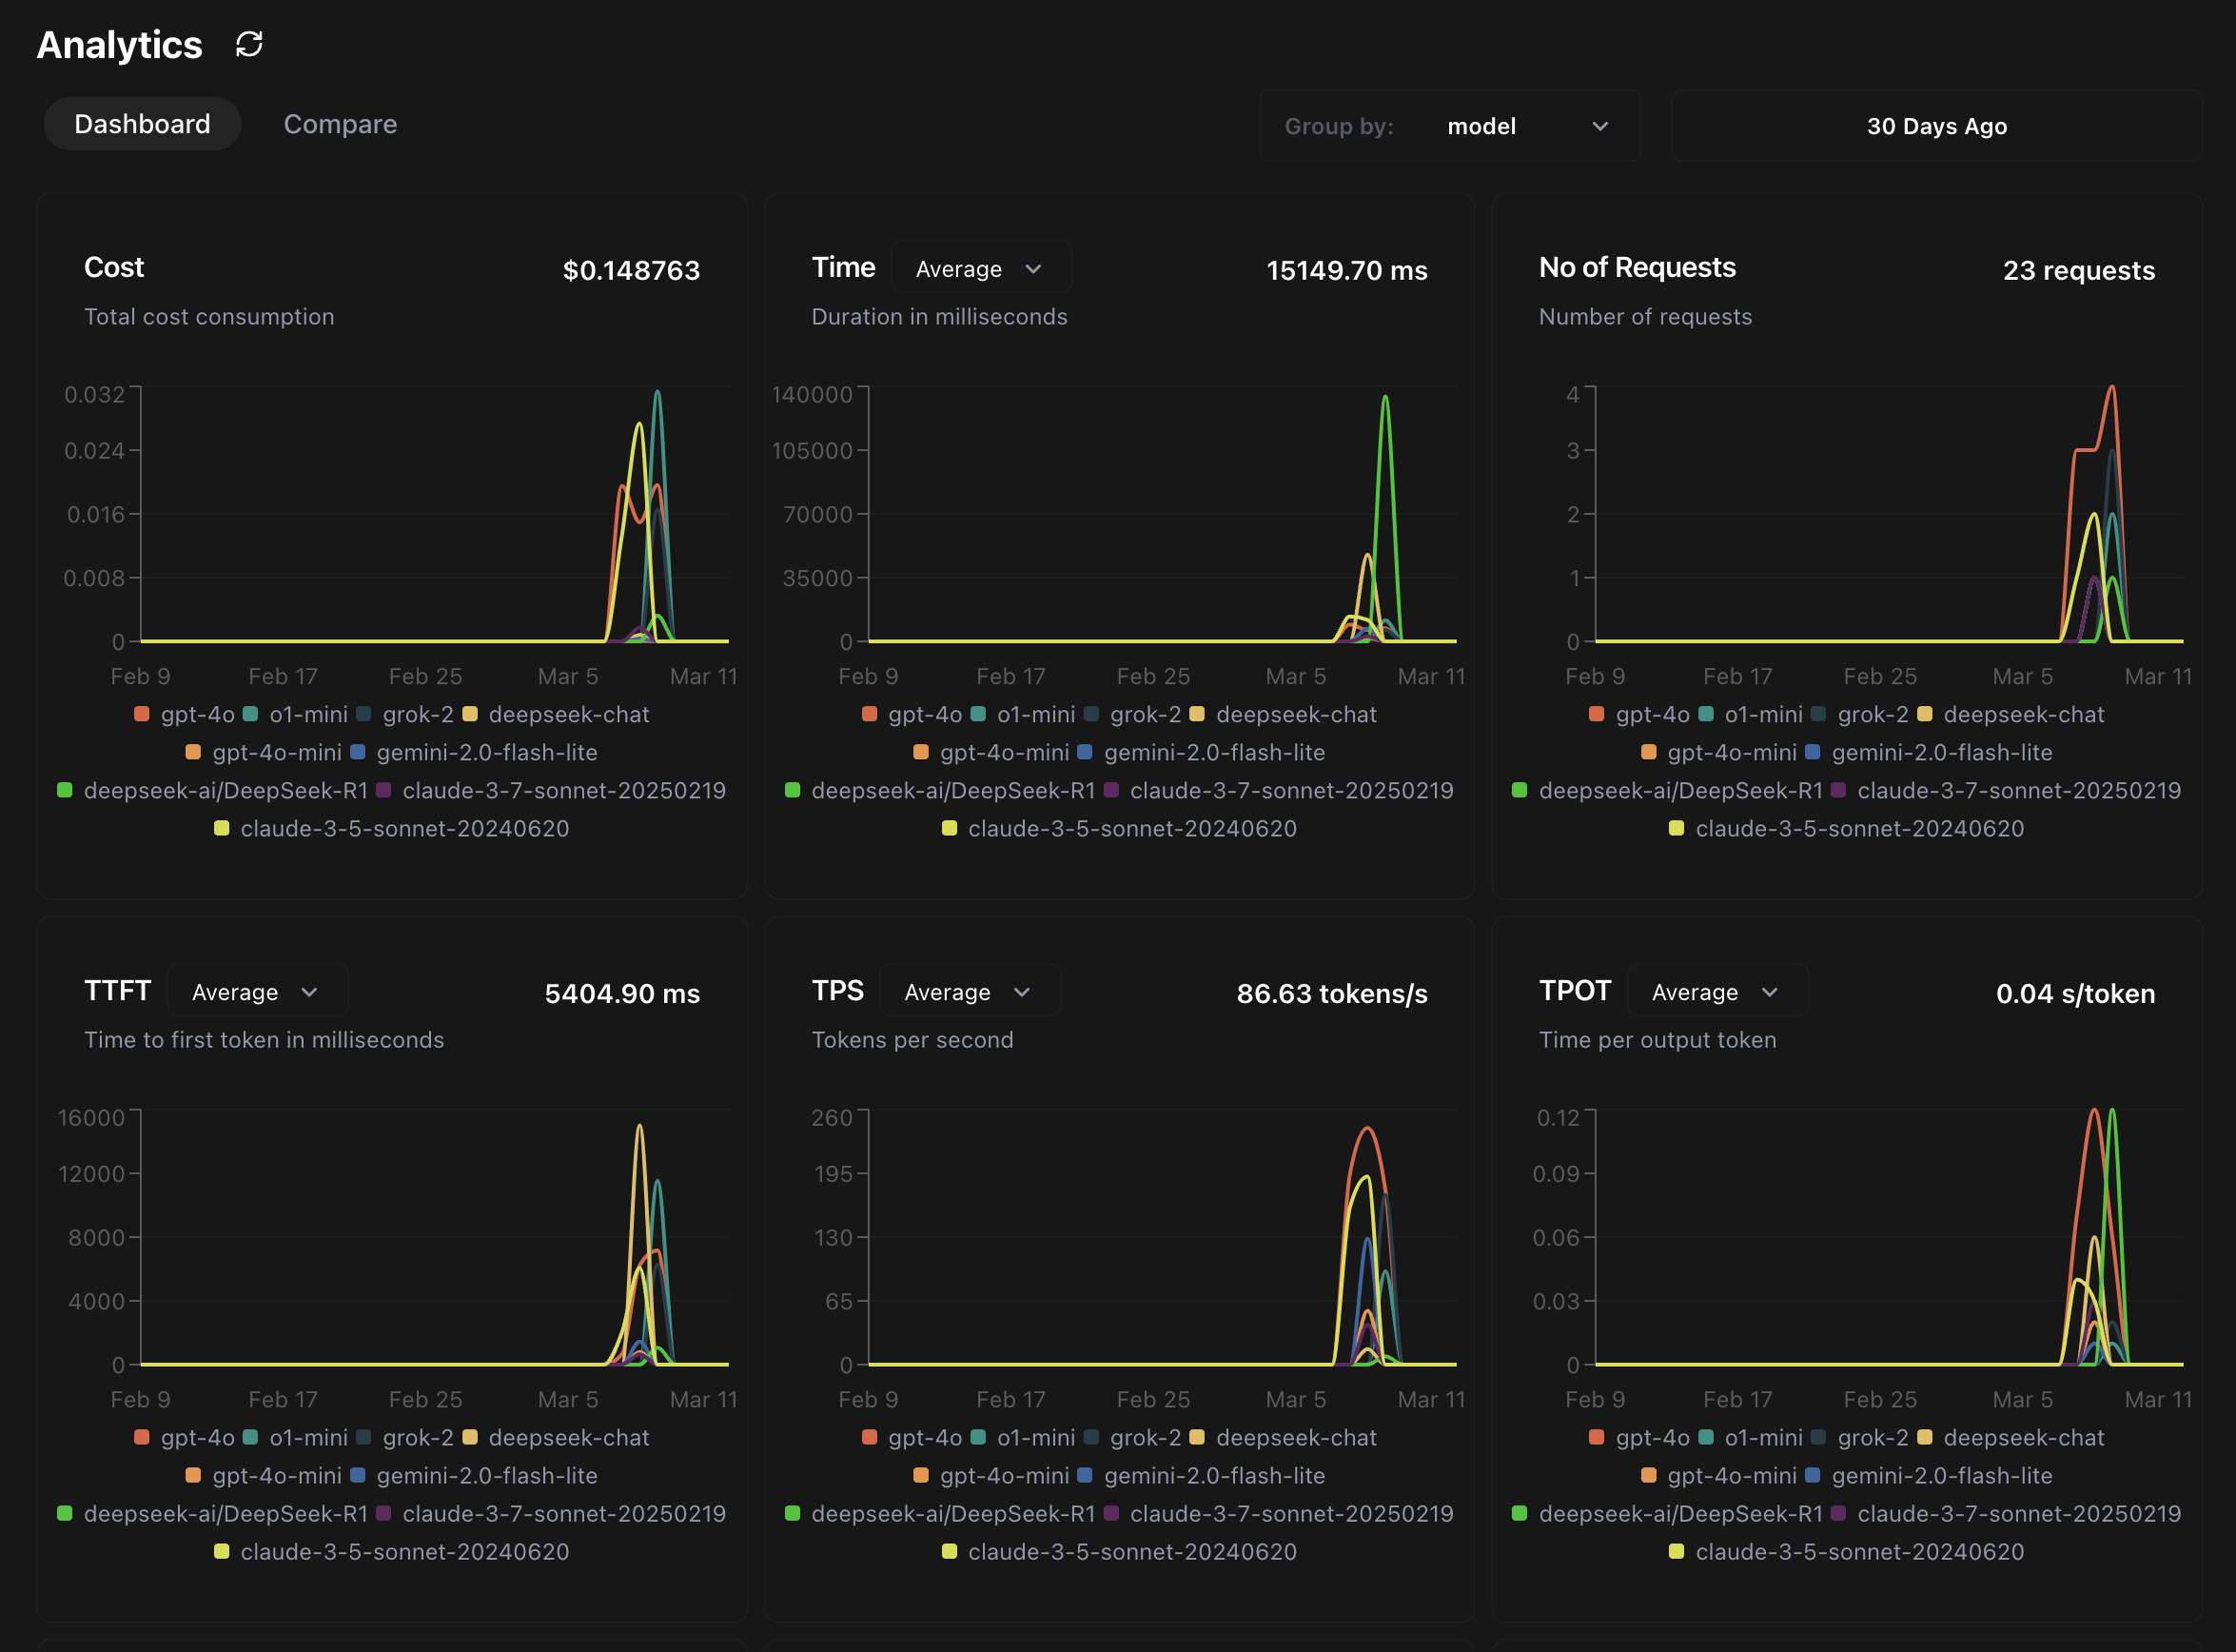Toggle claude-3-7-sonnet legend in No of Requests chart
Image resolution: width=2236 pixels, height=1652 pixels.
point(2006,790)
